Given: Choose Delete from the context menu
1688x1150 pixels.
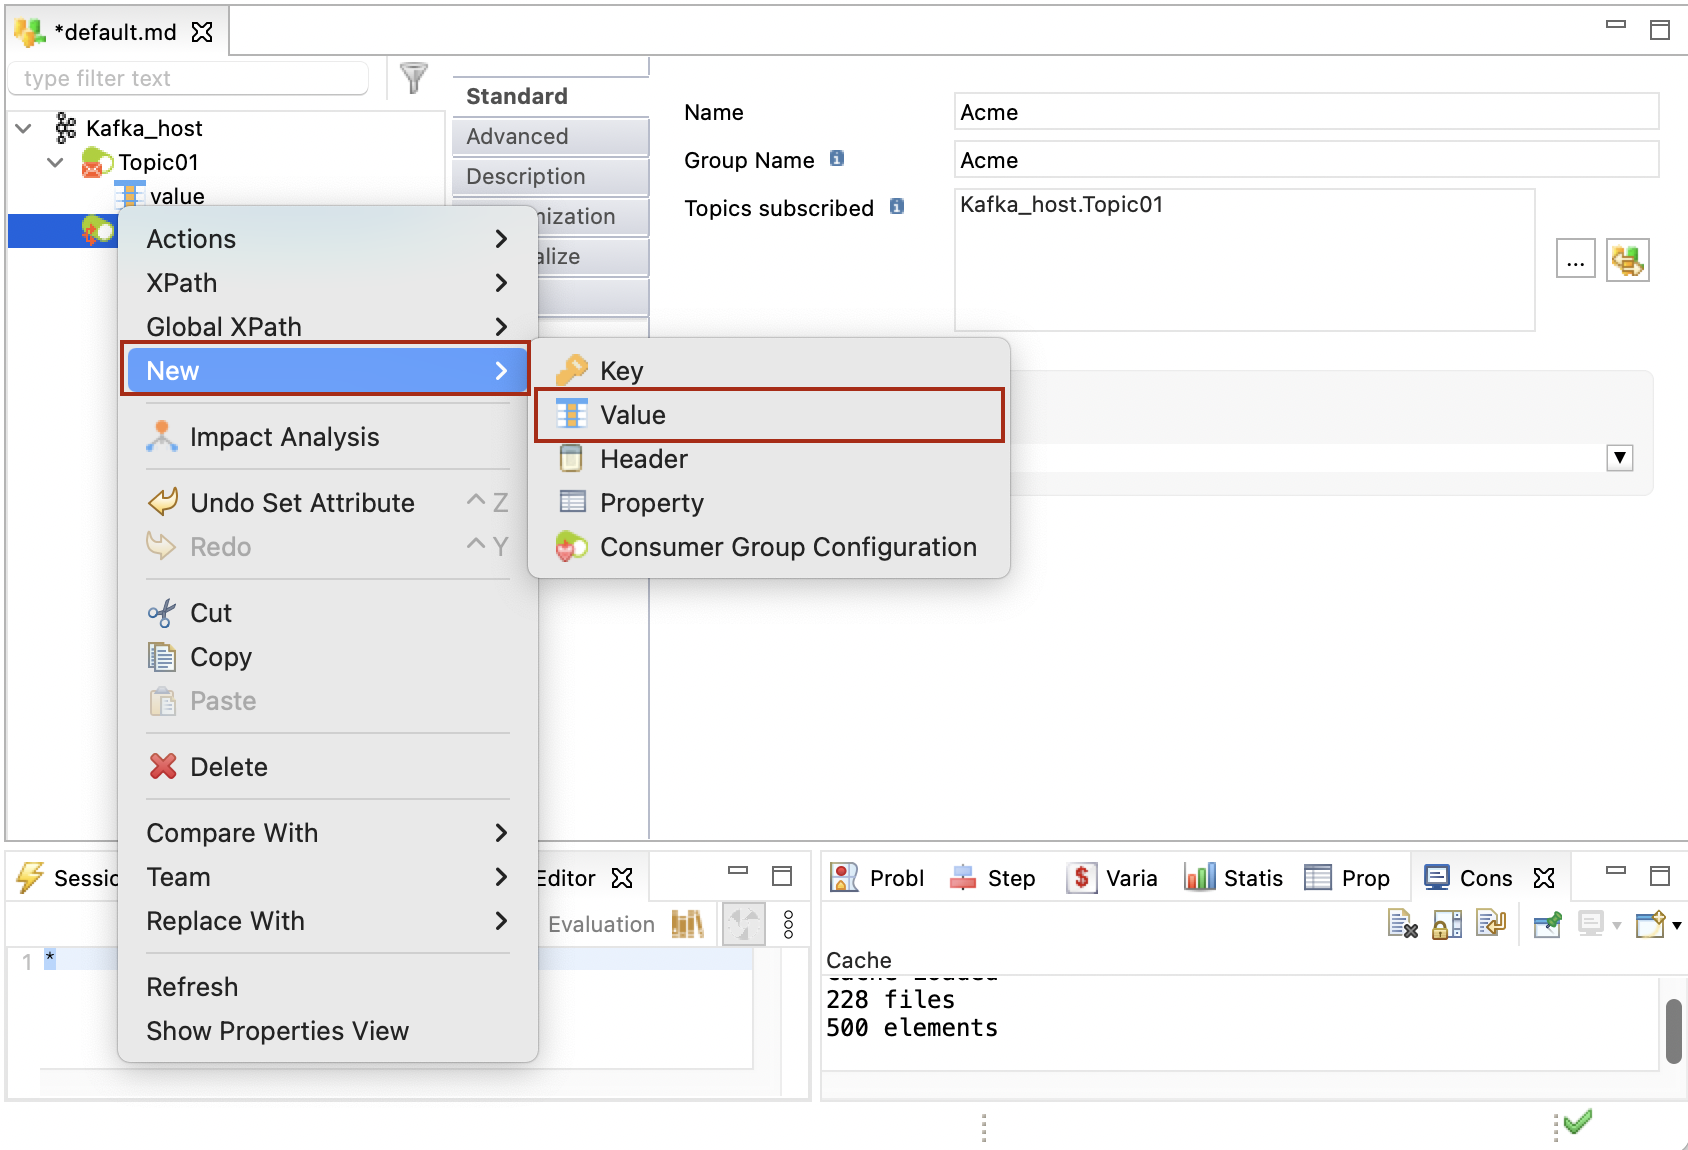Looking at the screenshot, I should pos(228,767).
